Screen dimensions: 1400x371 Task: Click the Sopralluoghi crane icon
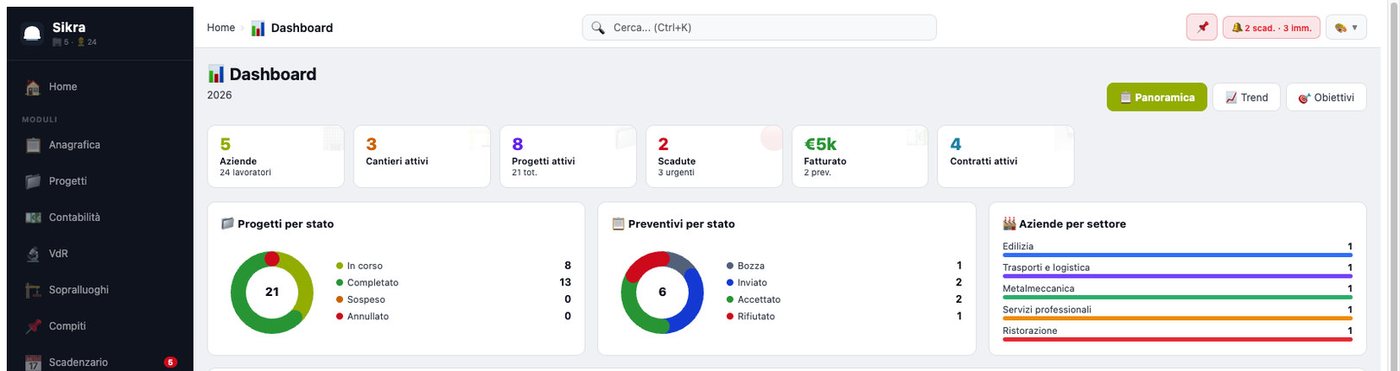point(32,290)
